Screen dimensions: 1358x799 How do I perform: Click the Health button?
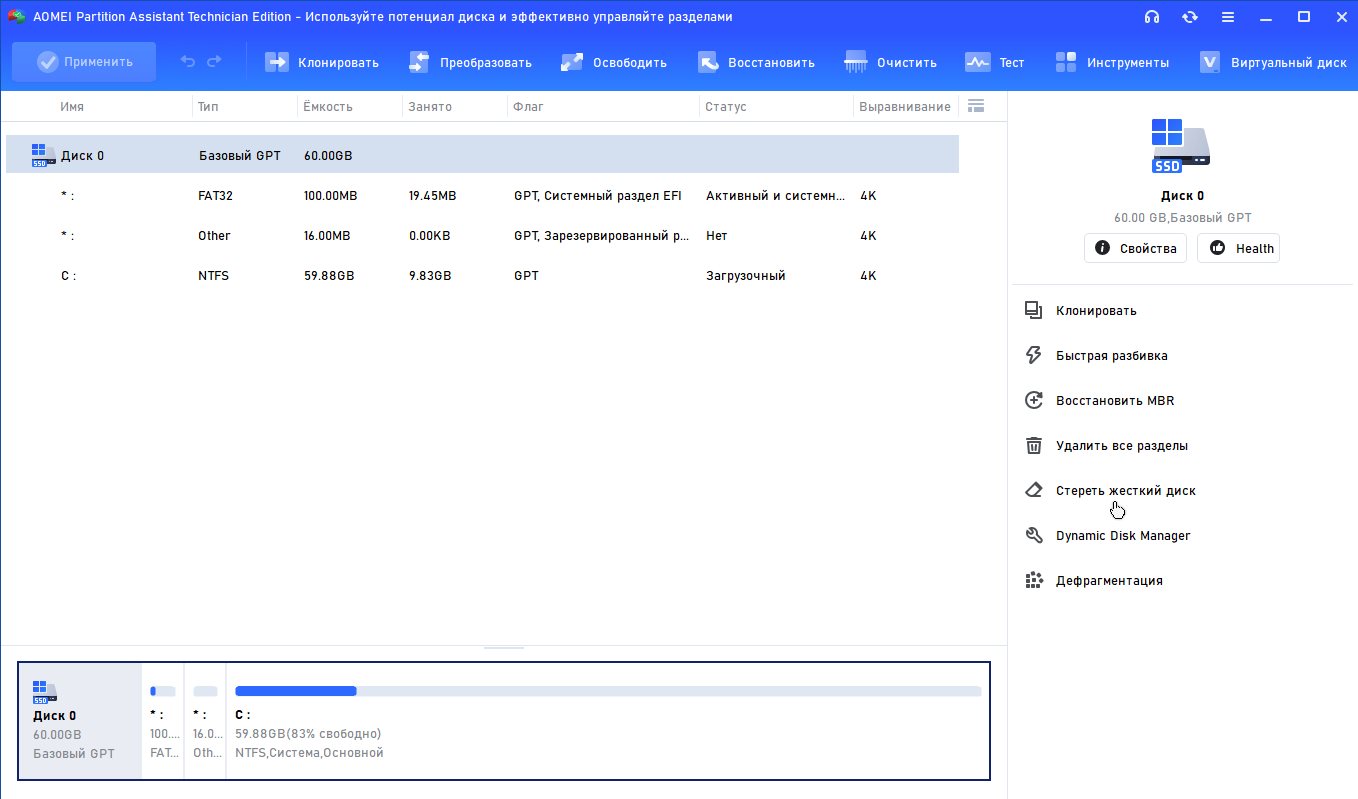1238,248
